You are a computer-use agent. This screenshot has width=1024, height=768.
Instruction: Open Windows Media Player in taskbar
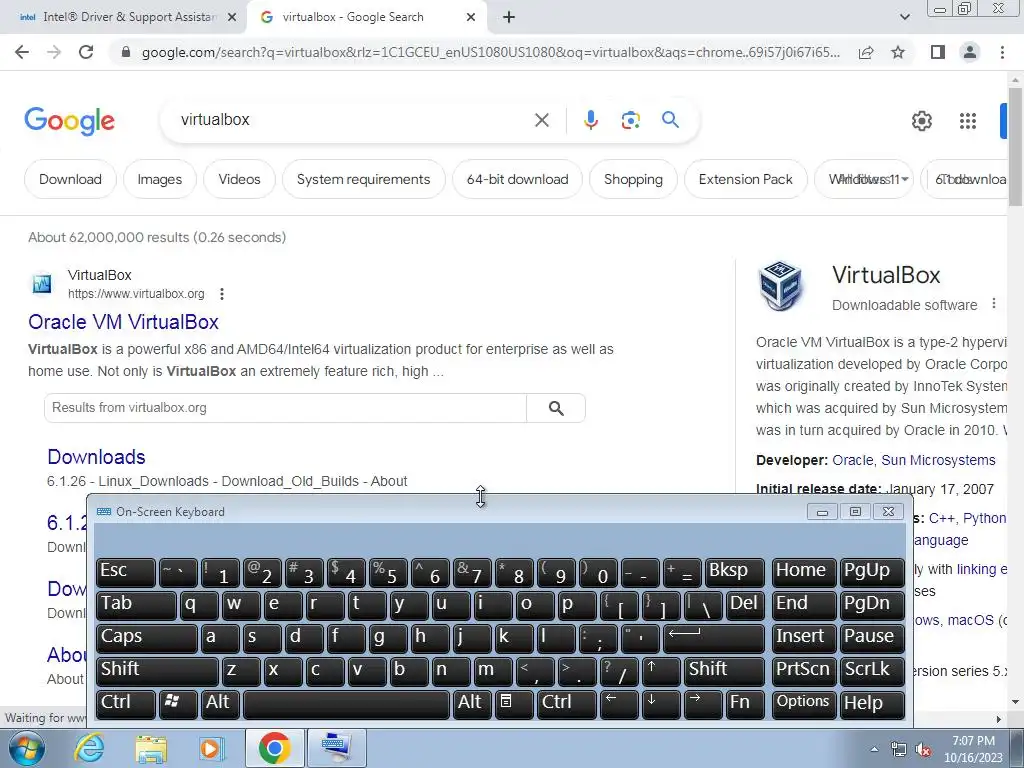point(212,748)
